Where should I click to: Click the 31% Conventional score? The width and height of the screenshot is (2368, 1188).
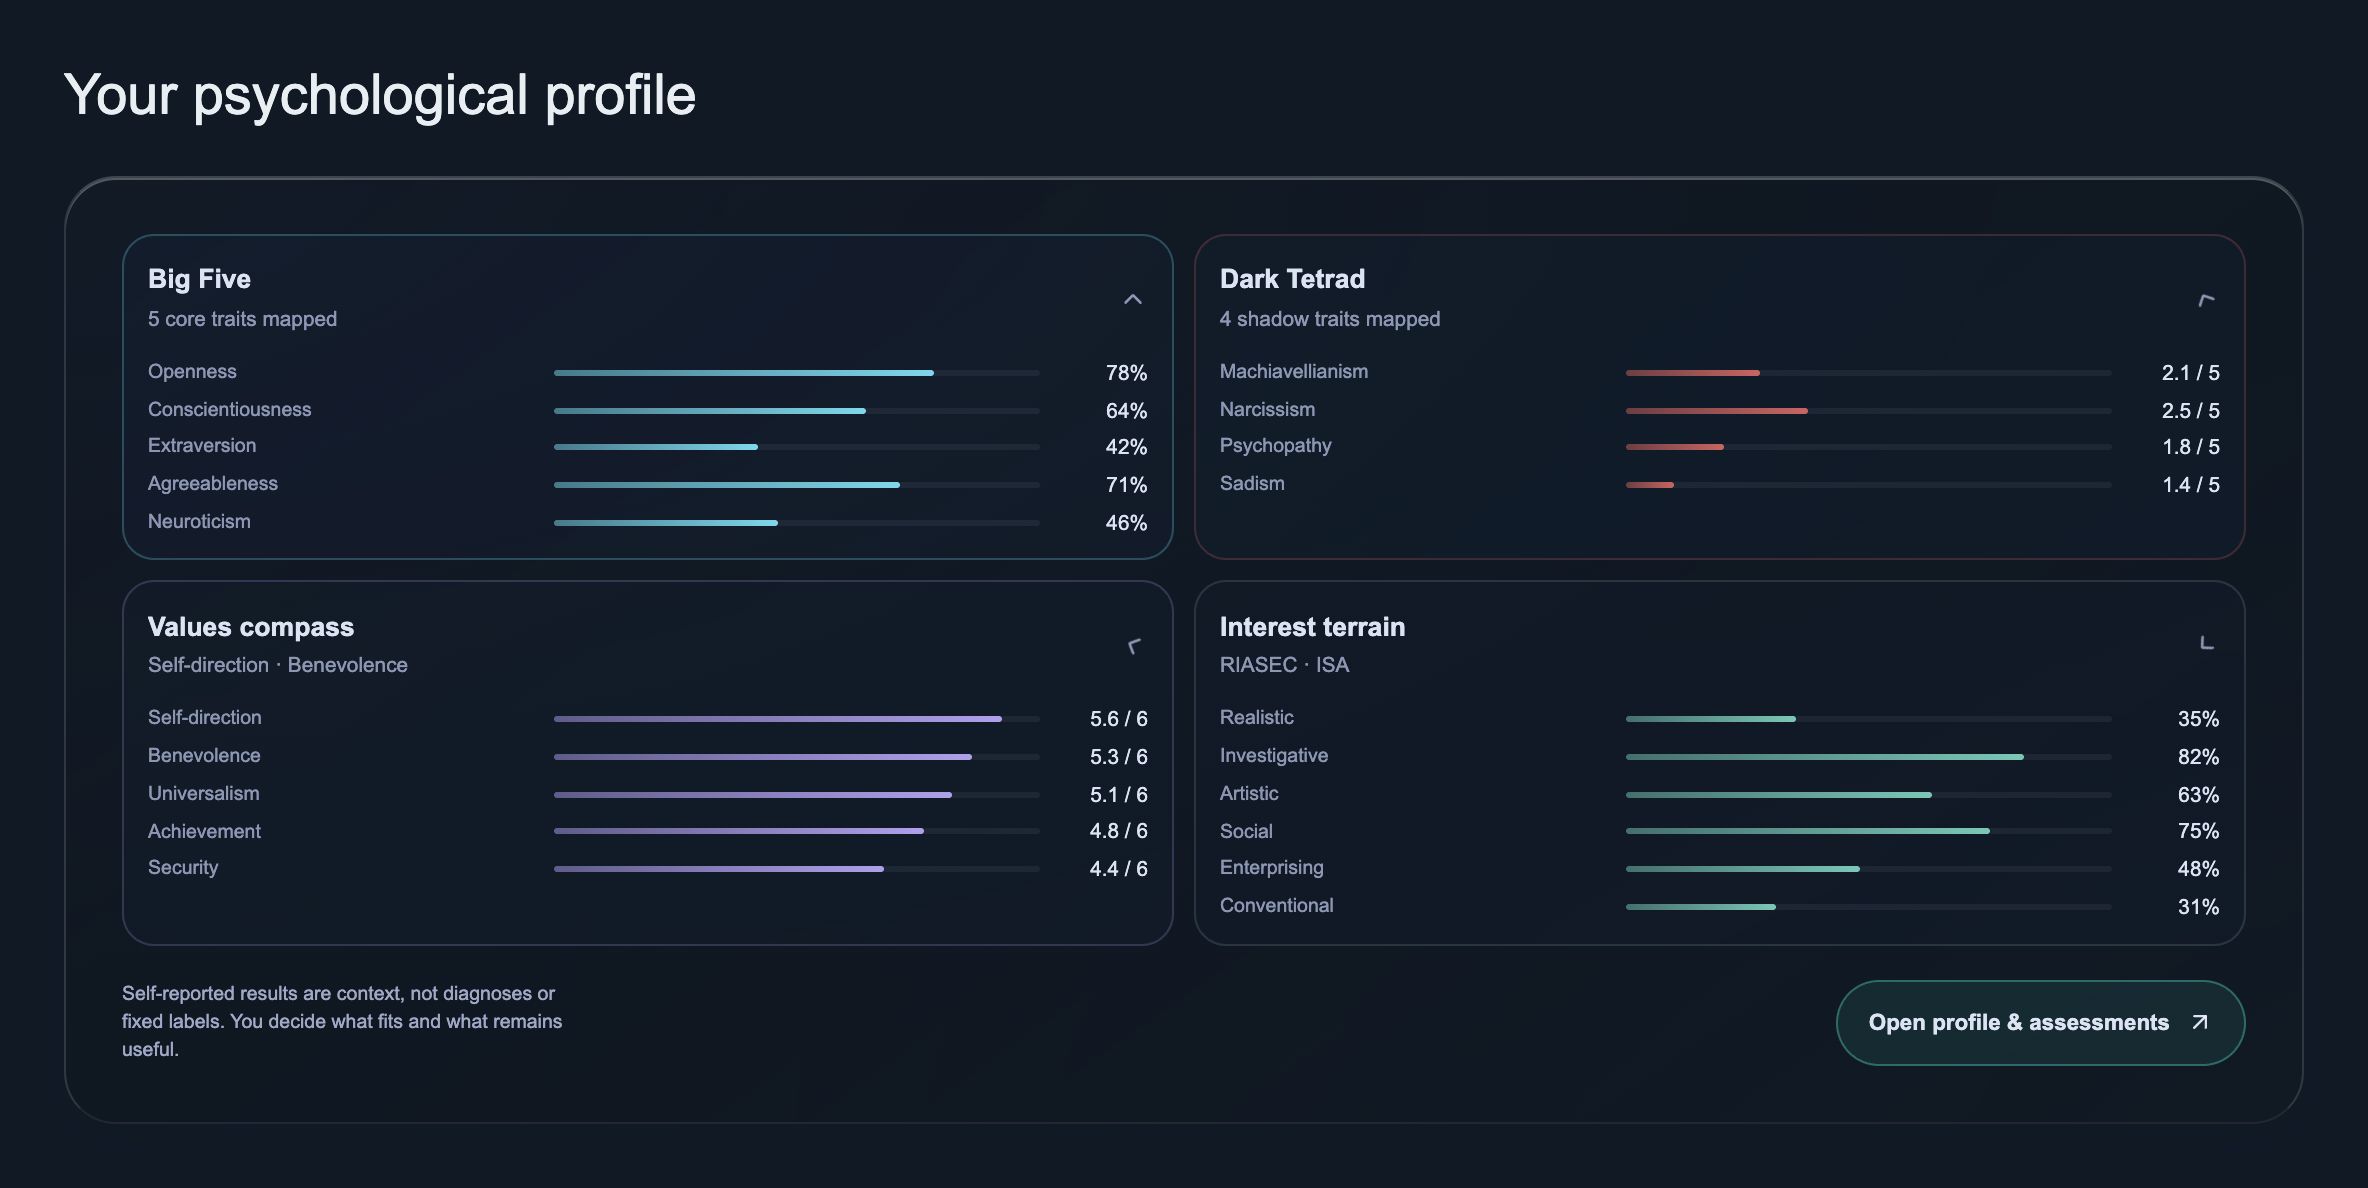click(2198, 907)
